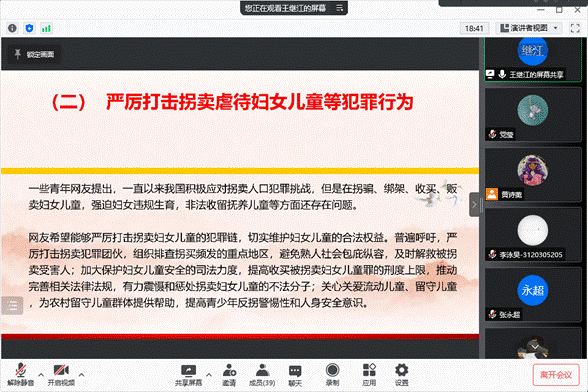This screenshot has width=588, height=392.
Task: Click the muted mic icon beside 张永超
Action: coord(492,314)
